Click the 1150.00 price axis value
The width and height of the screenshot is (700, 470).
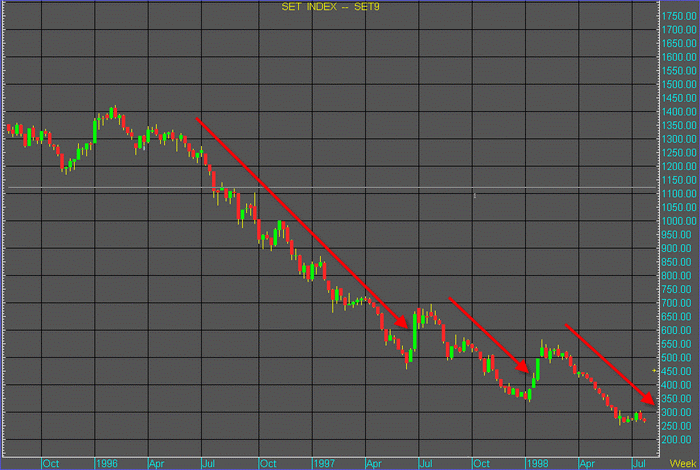click(x=679, y=180)
